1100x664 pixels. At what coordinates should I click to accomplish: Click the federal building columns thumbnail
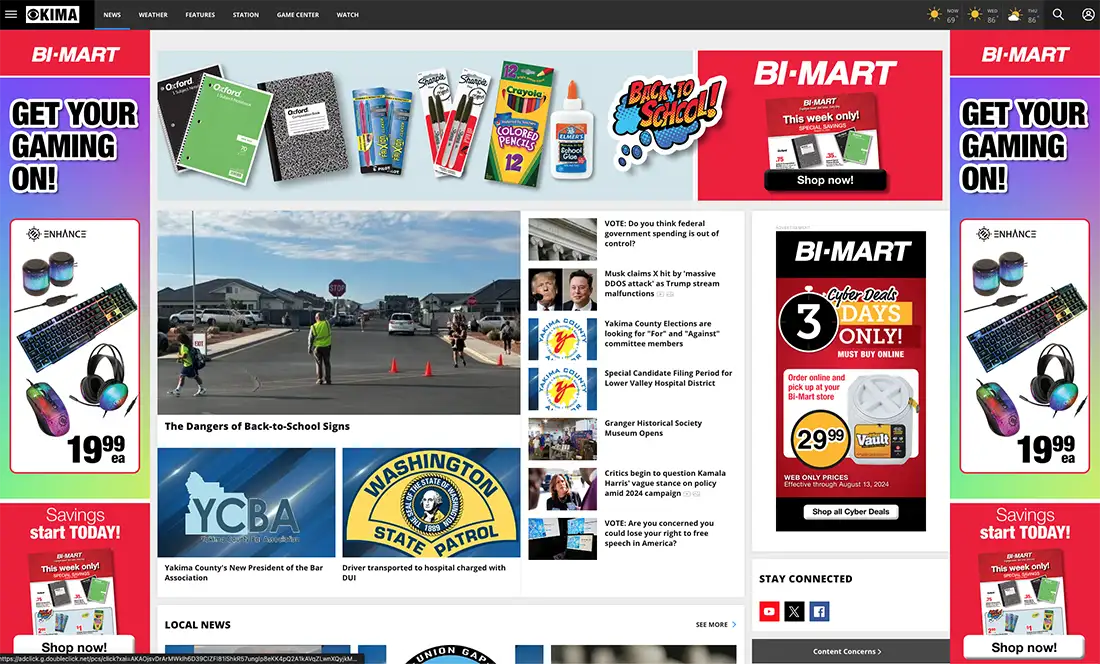pyautogui.click(x=563, y=240)
